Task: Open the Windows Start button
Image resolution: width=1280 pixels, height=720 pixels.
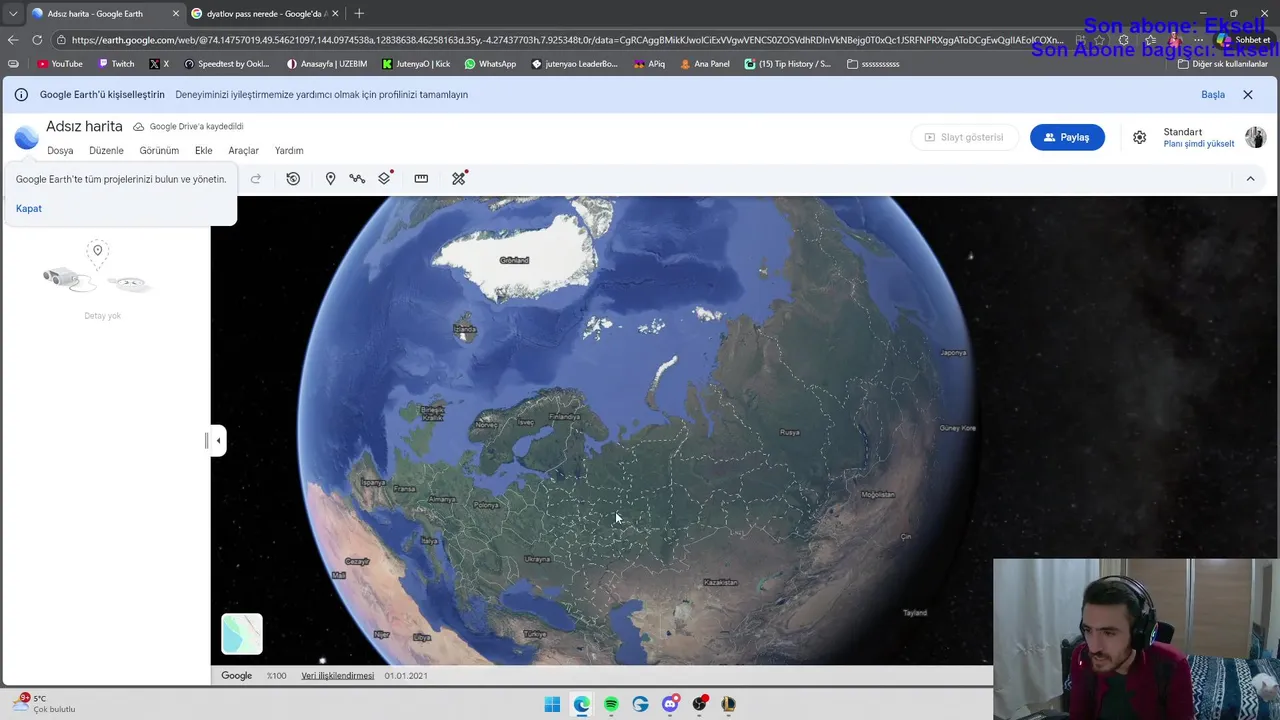Action: [552, 704]
